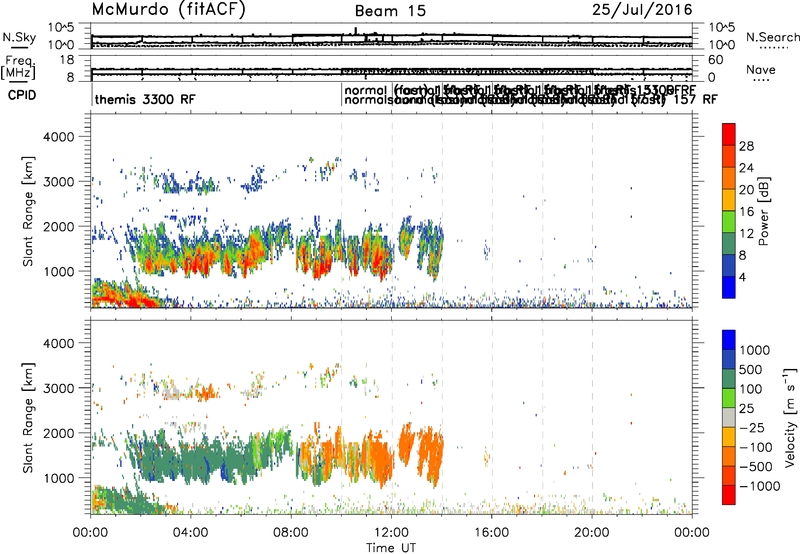Screen dimensions: 800x554
Task: Pick the bright blue bottom Power colorbar segment
Action: 729,288
